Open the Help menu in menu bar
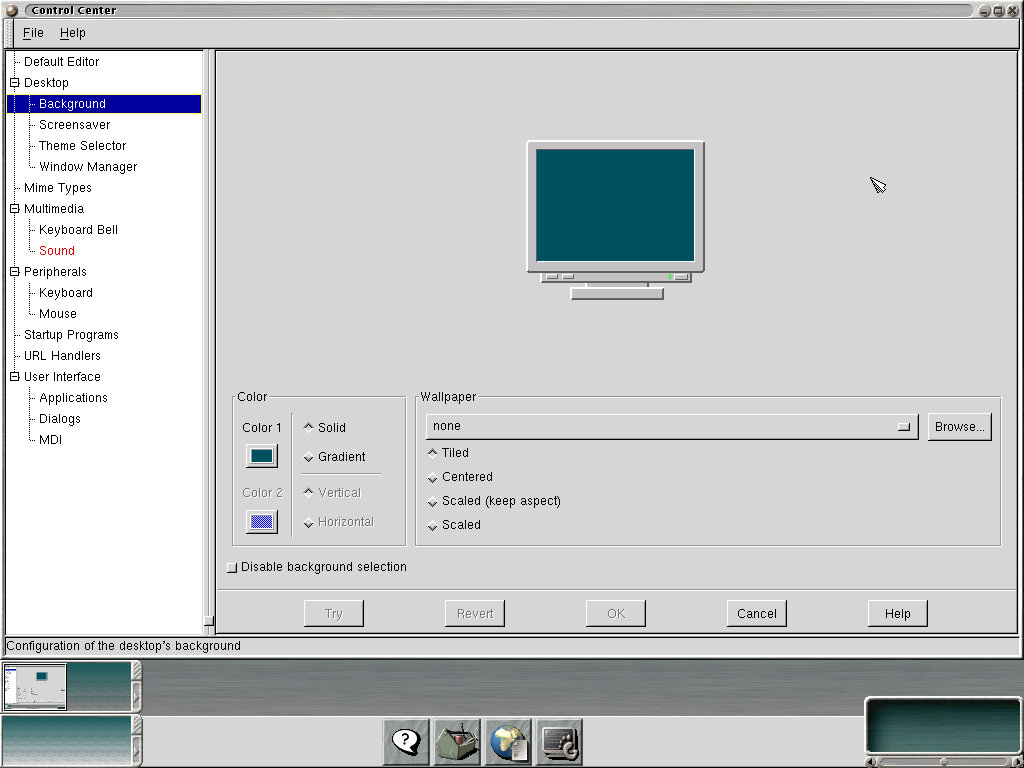 coord(73,33)
